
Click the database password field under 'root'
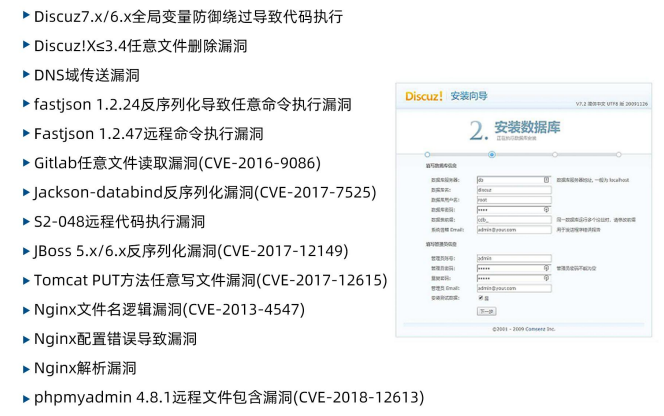[x=514, y=210]
